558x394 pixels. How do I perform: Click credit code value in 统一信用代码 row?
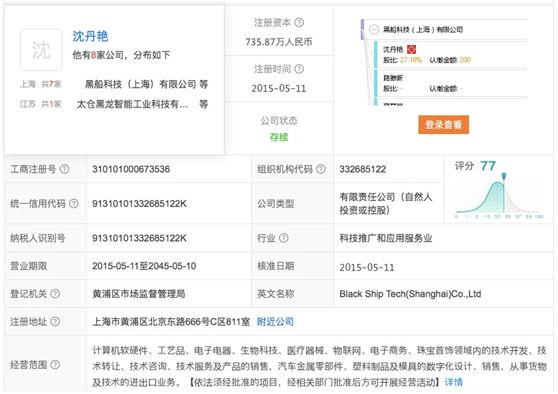click(x=139, y=204)
